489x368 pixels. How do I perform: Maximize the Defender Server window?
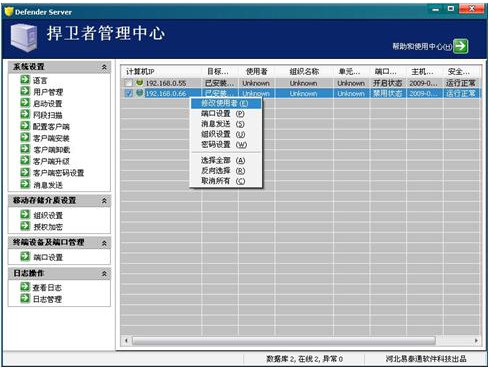pos(451,9)
